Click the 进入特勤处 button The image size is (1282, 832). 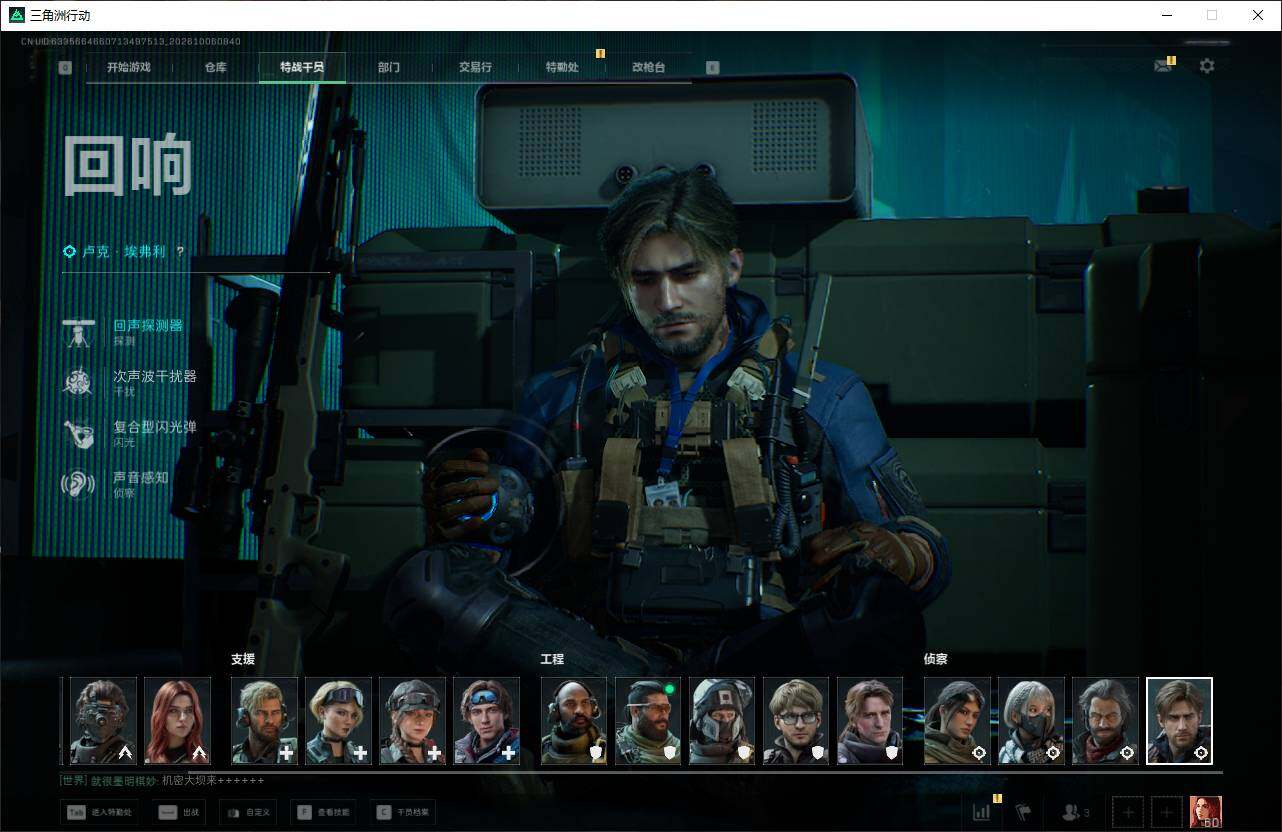coord(100,813)
